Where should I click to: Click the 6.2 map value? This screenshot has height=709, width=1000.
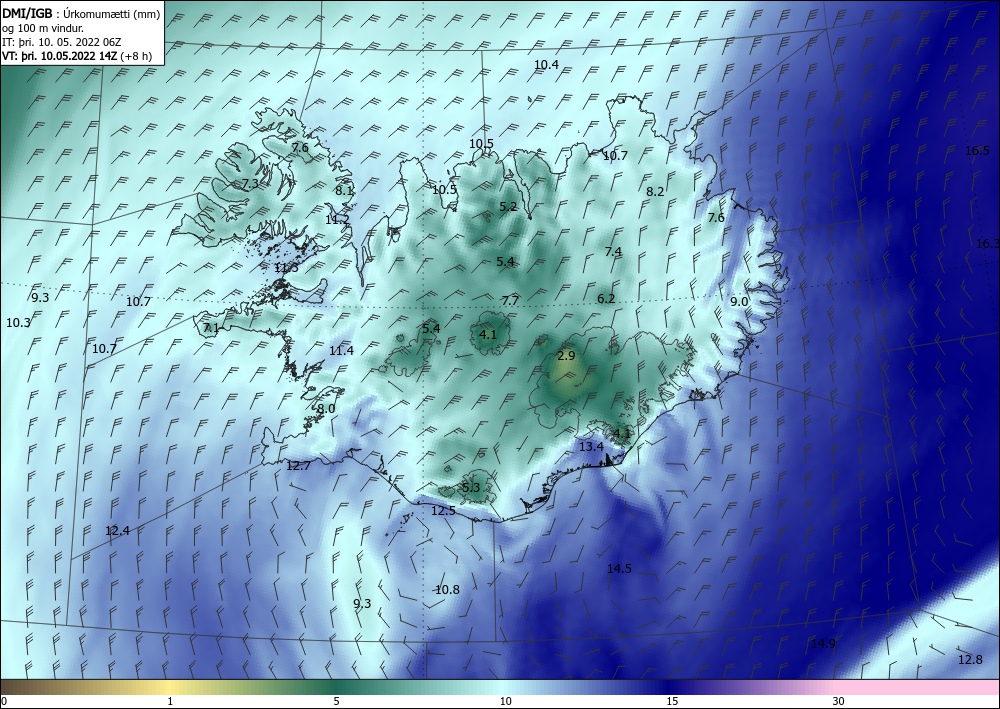coord(606,299)
